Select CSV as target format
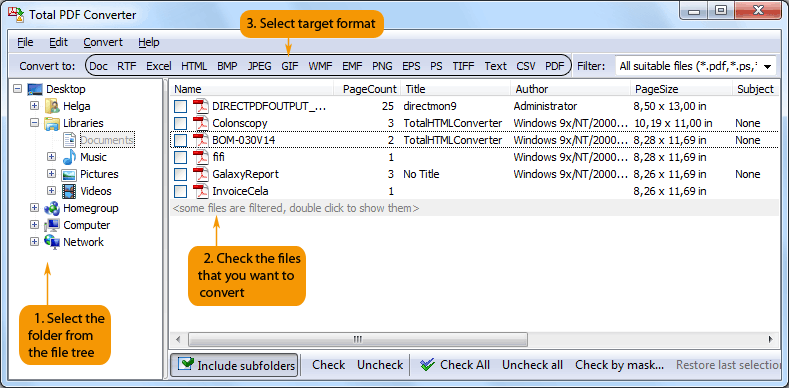 pyautogui.click(x=526, y=66)
